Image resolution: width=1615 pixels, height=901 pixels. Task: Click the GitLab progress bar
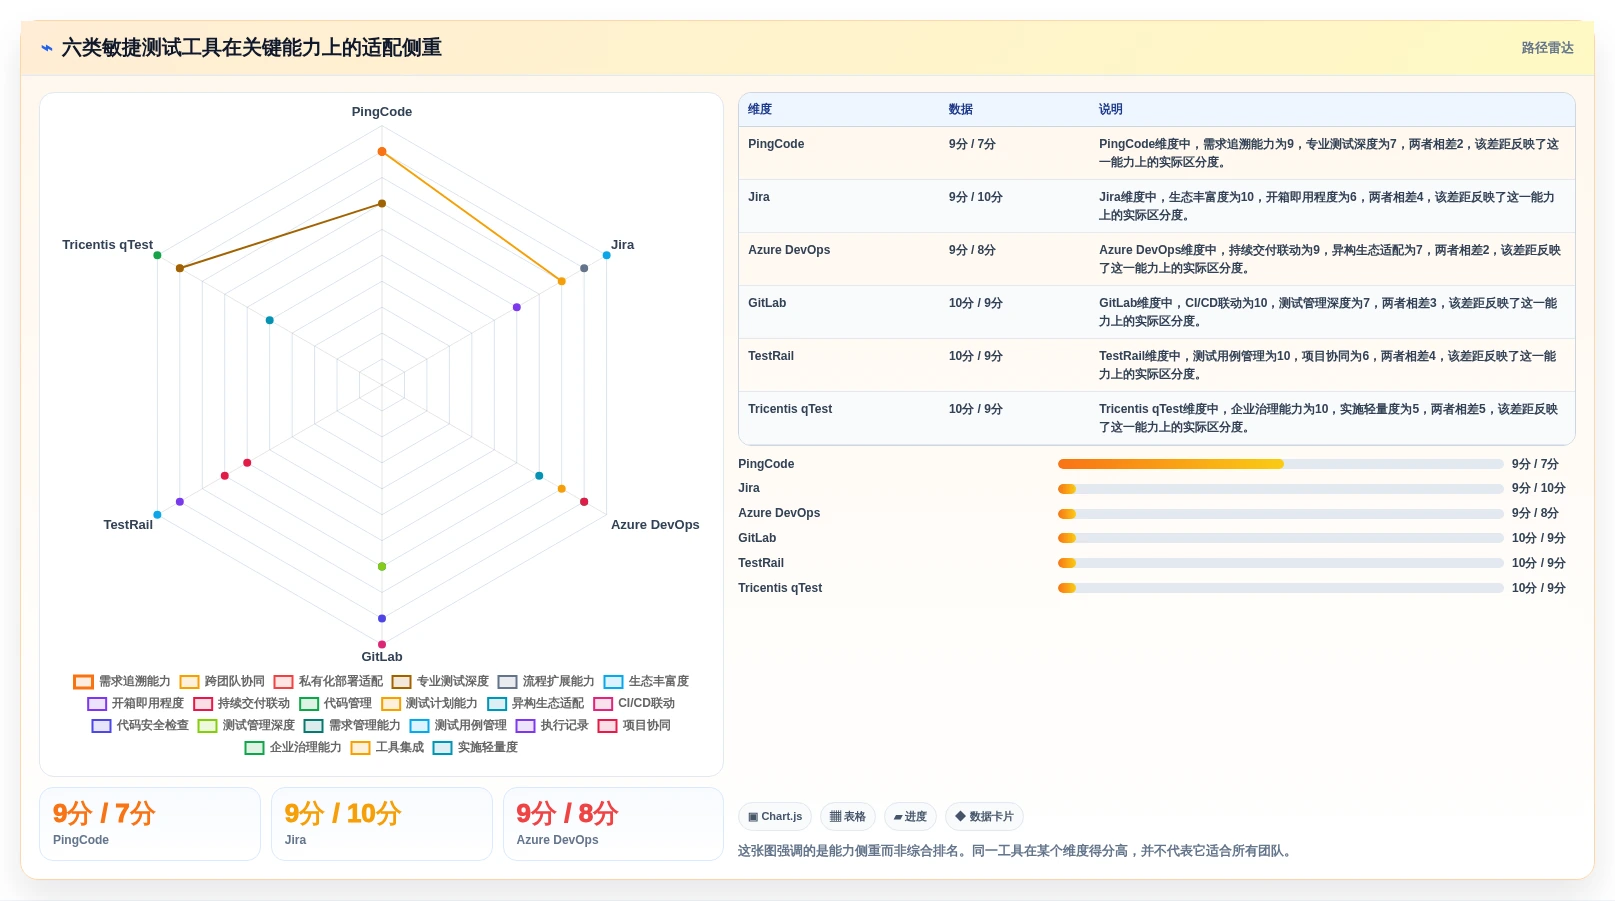click(1281, 538)
